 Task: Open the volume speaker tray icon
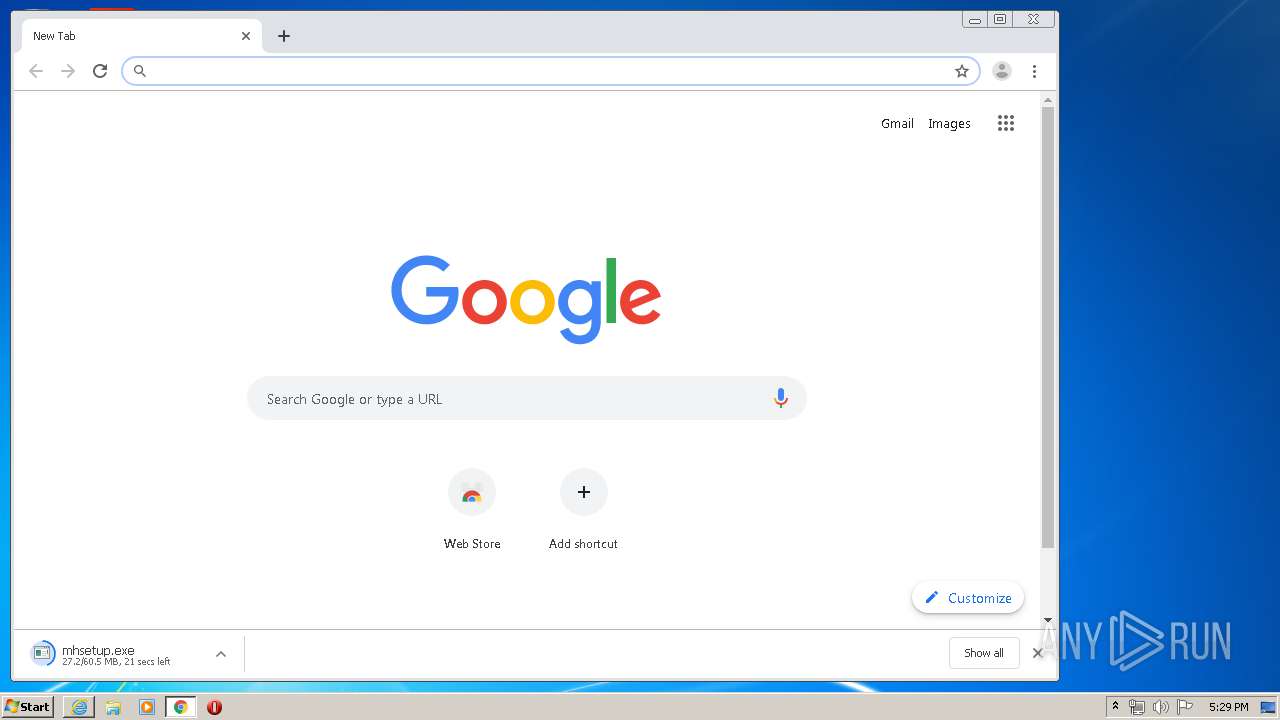coord(1161,707)
